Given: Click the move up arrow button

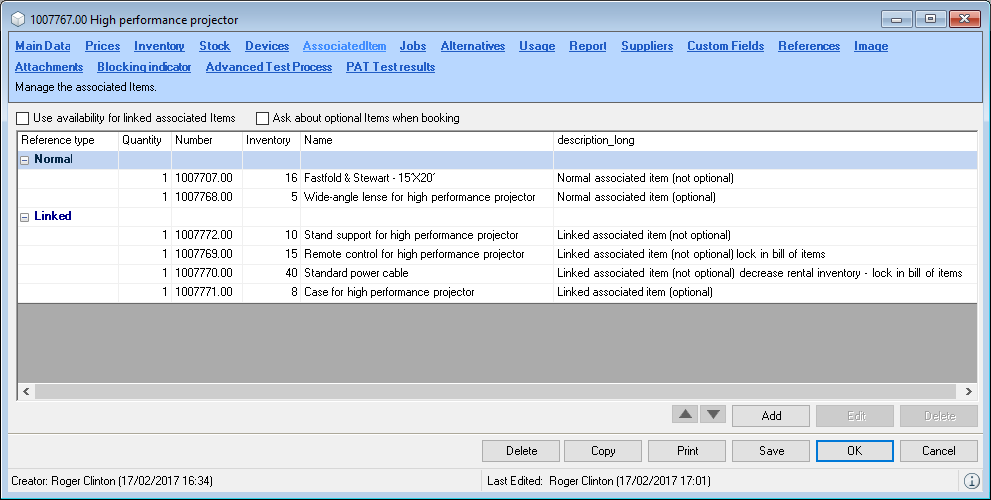Looking at the screenshot, I should click(x=685, y=415).
